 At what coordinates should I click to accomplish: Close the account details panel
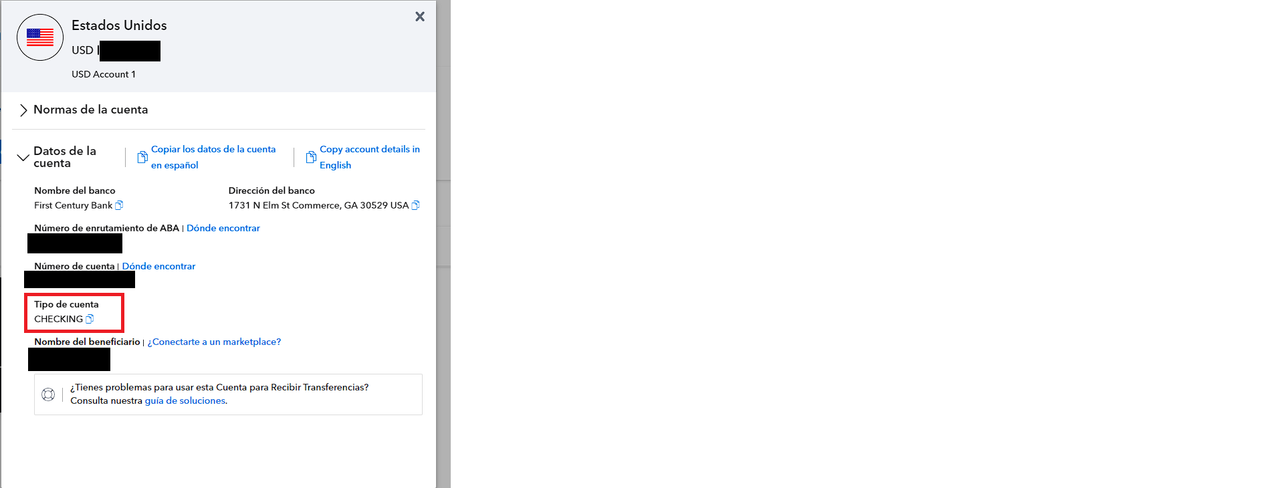420,16
